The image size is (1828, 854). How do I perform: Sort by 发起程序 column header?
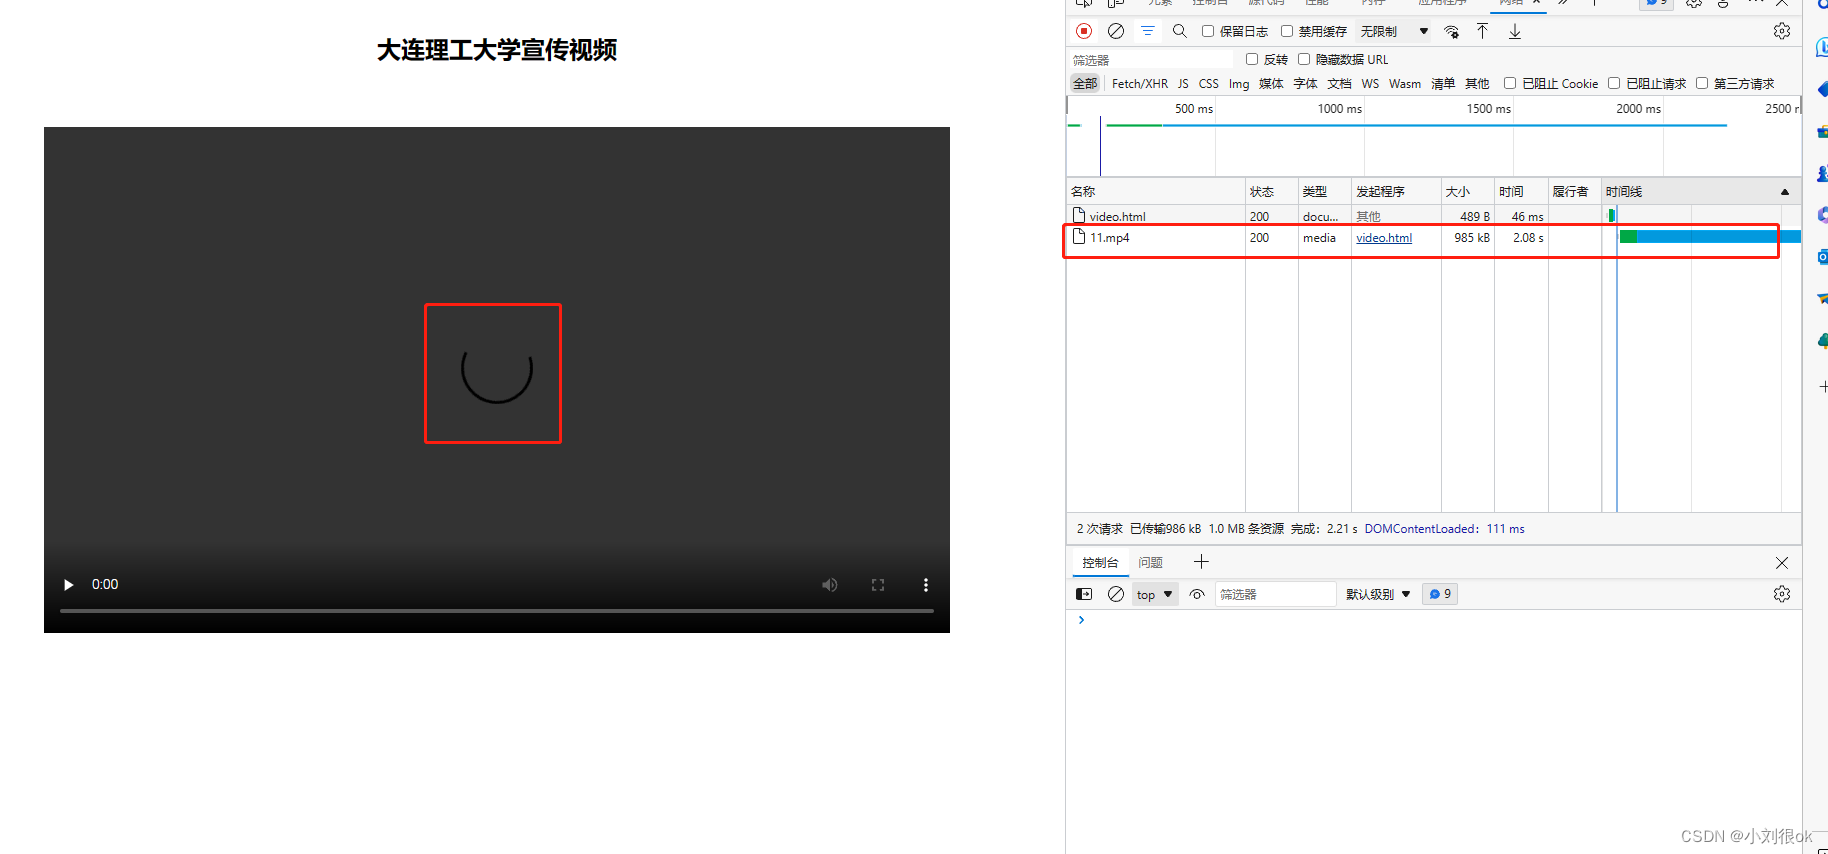pos(1396,192)
